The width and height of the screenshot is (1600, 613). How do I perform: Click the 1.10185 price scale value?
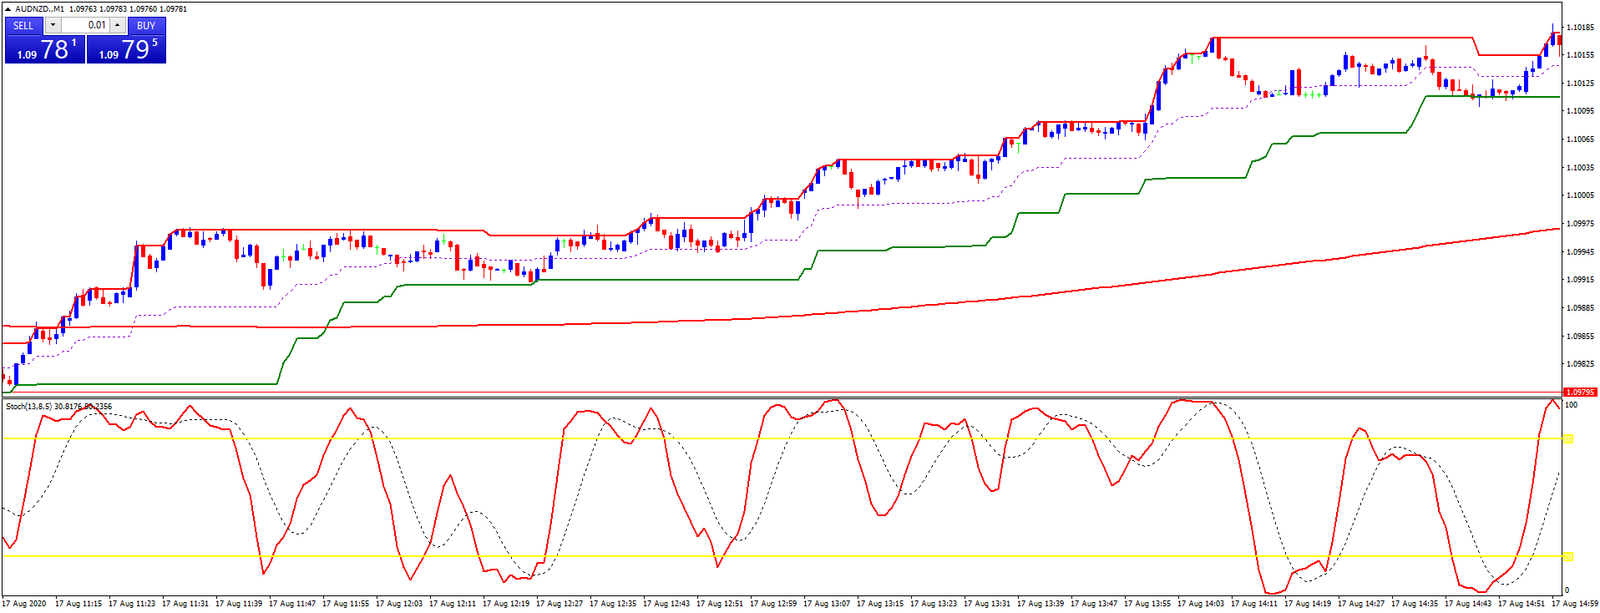1580,27
